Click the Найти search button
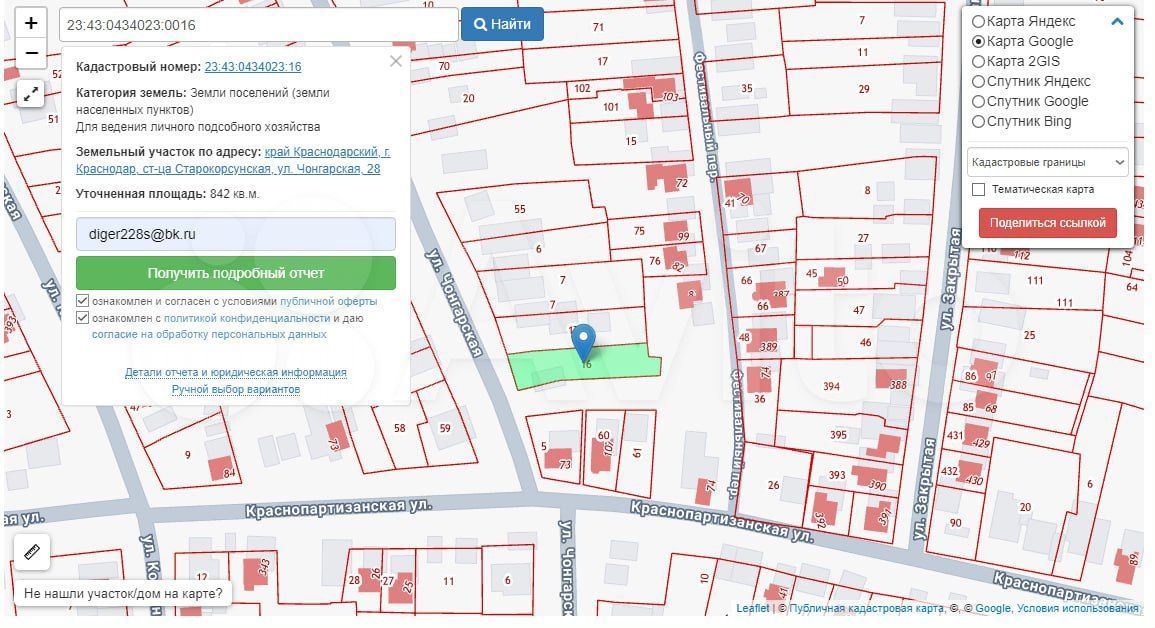The image size is (1155, 628). 502,24
